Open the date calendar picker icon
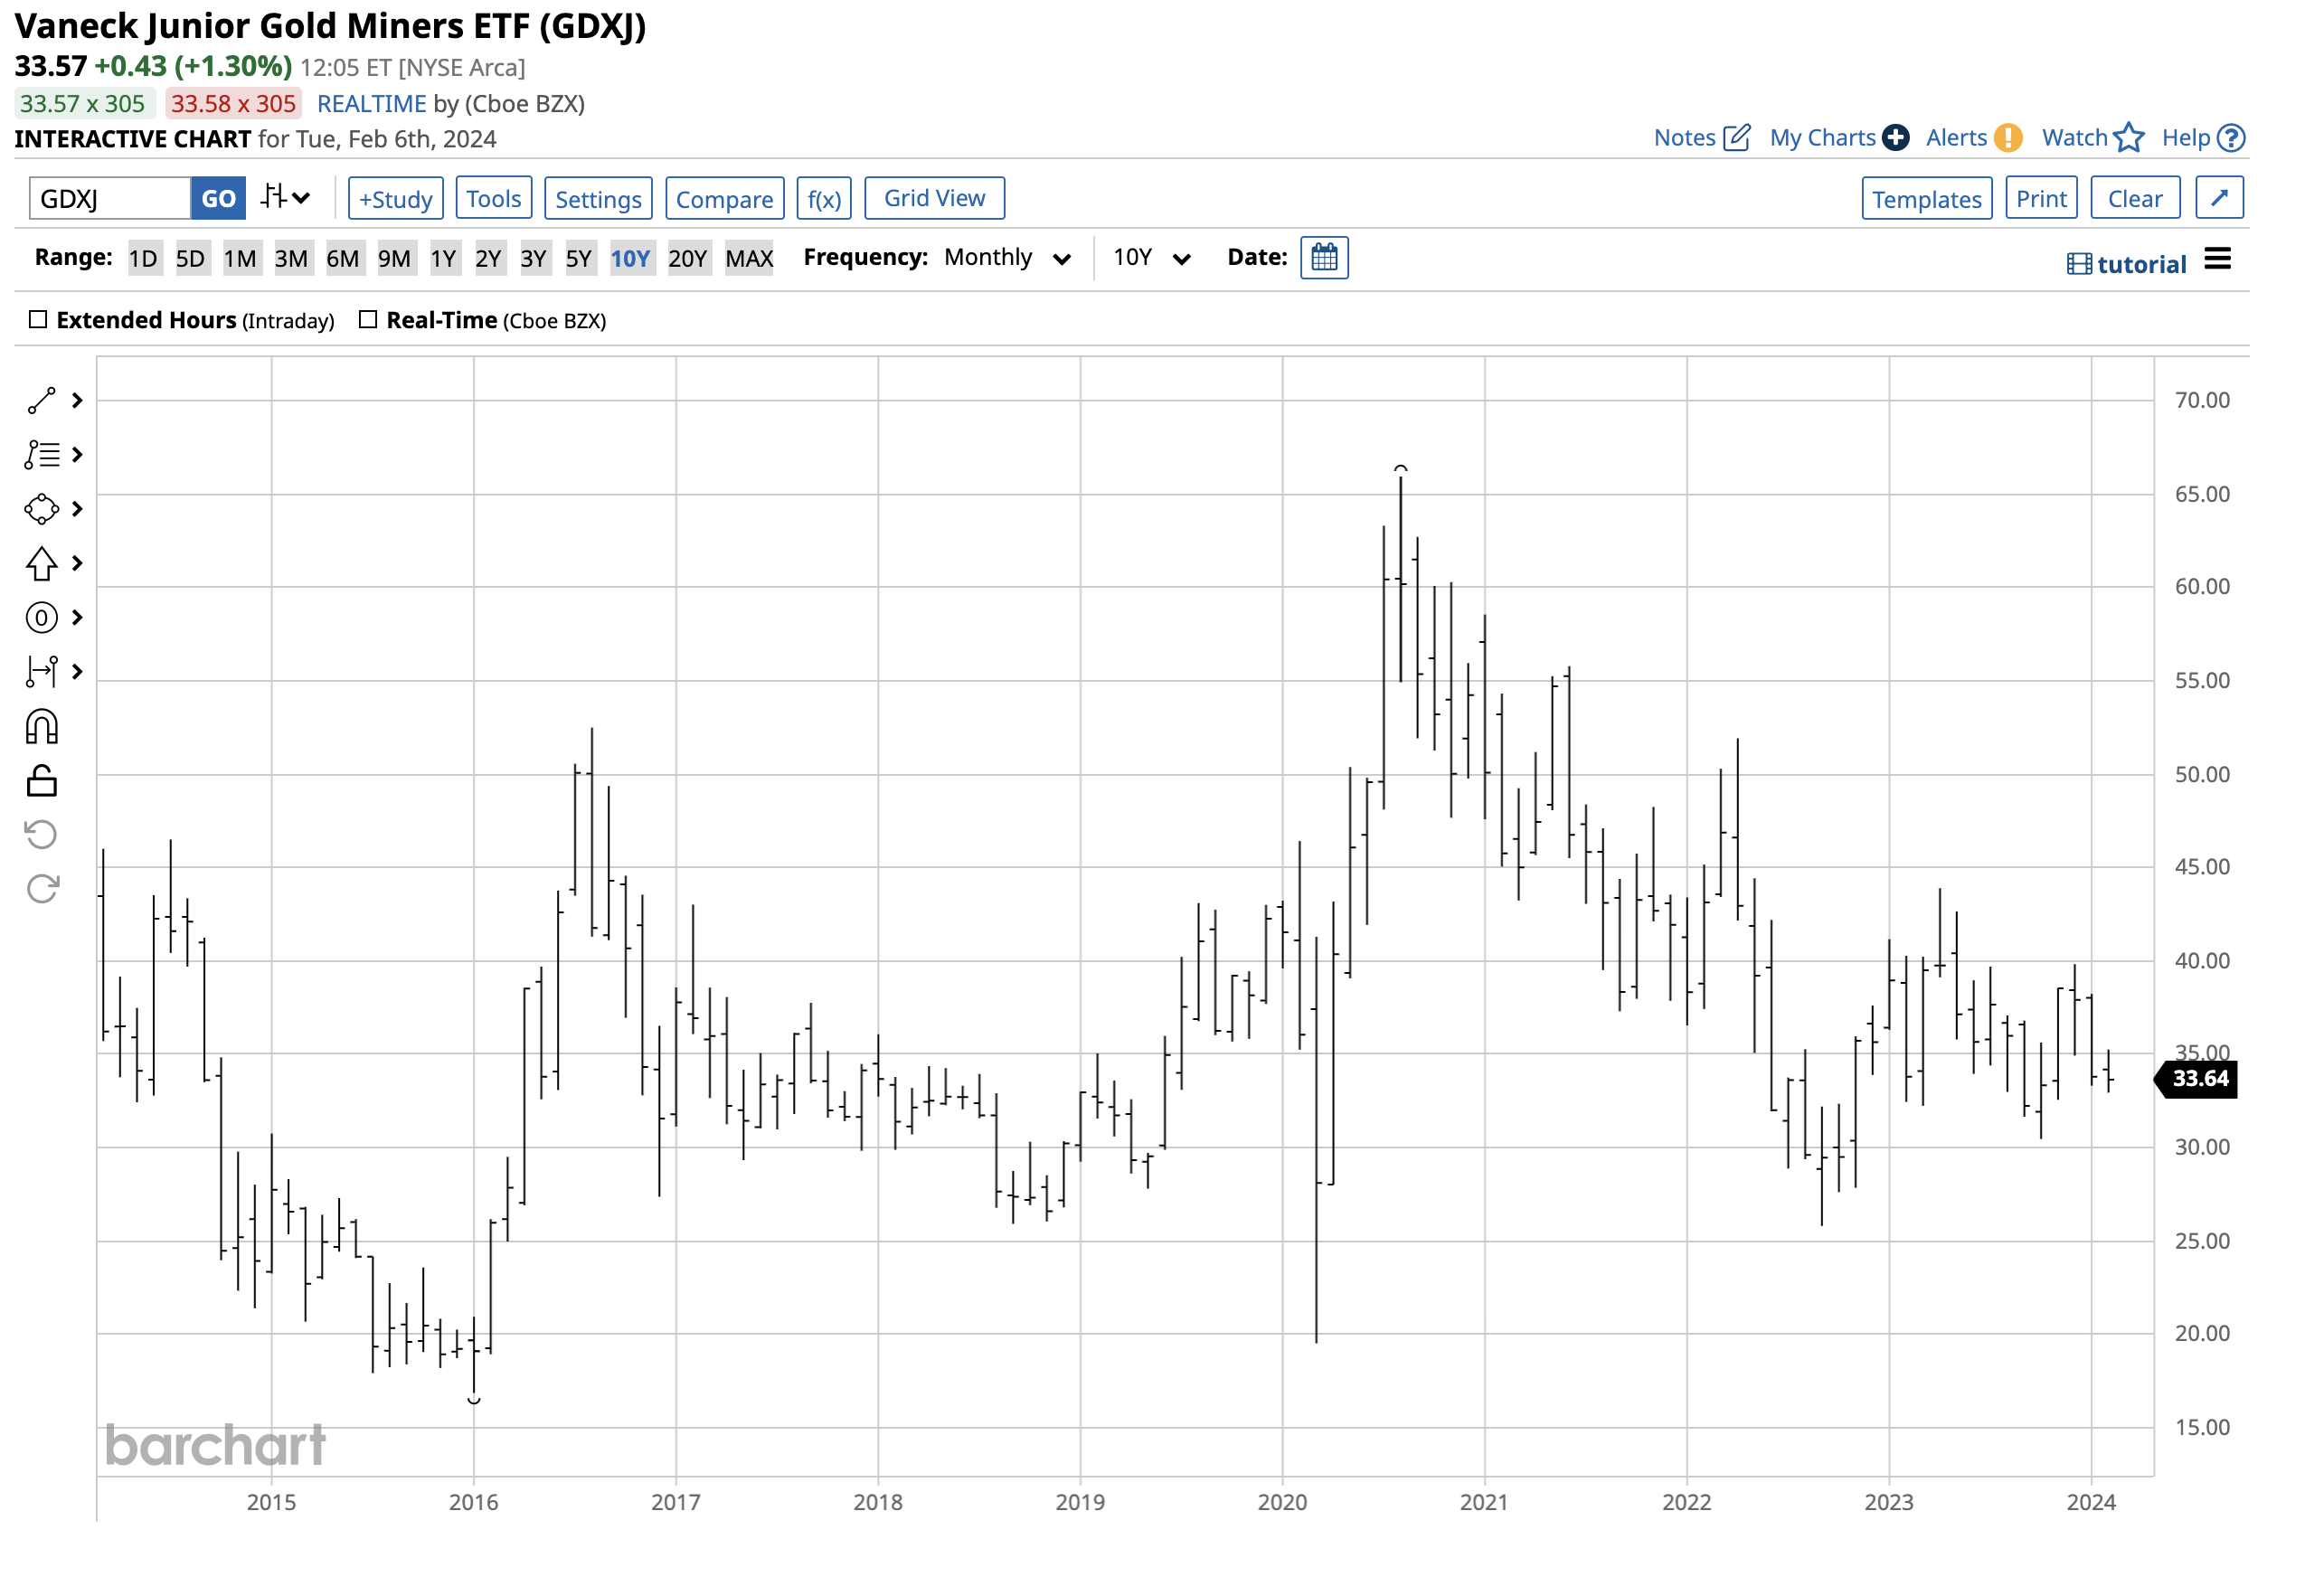Image resolution: width=2324 pixels, height=1577 pixels. (1325, 258)
